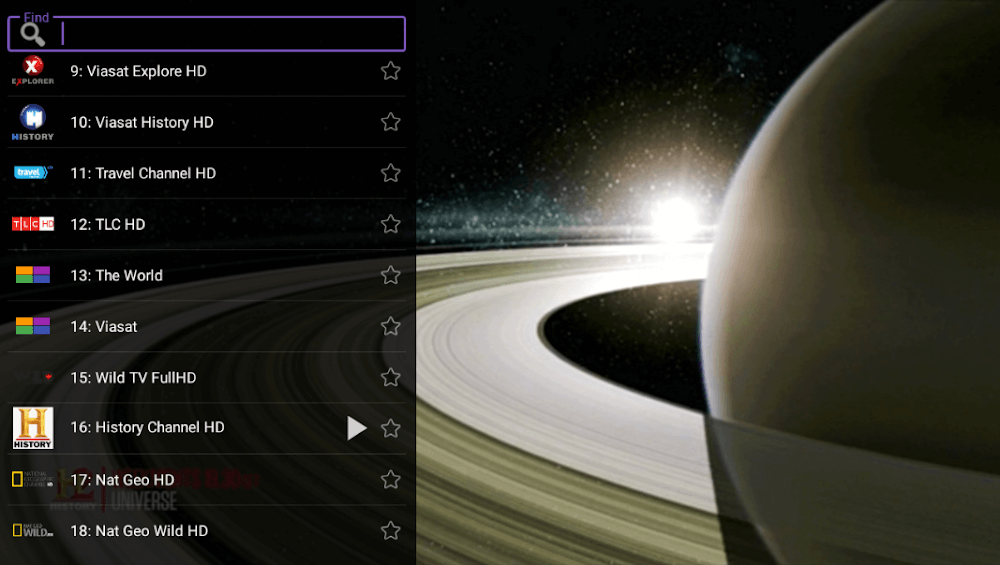The height and width of the screenshot is (565, 1000).
Task: Click the TLC HD channel logo
Action: click(x=33, y=224)
